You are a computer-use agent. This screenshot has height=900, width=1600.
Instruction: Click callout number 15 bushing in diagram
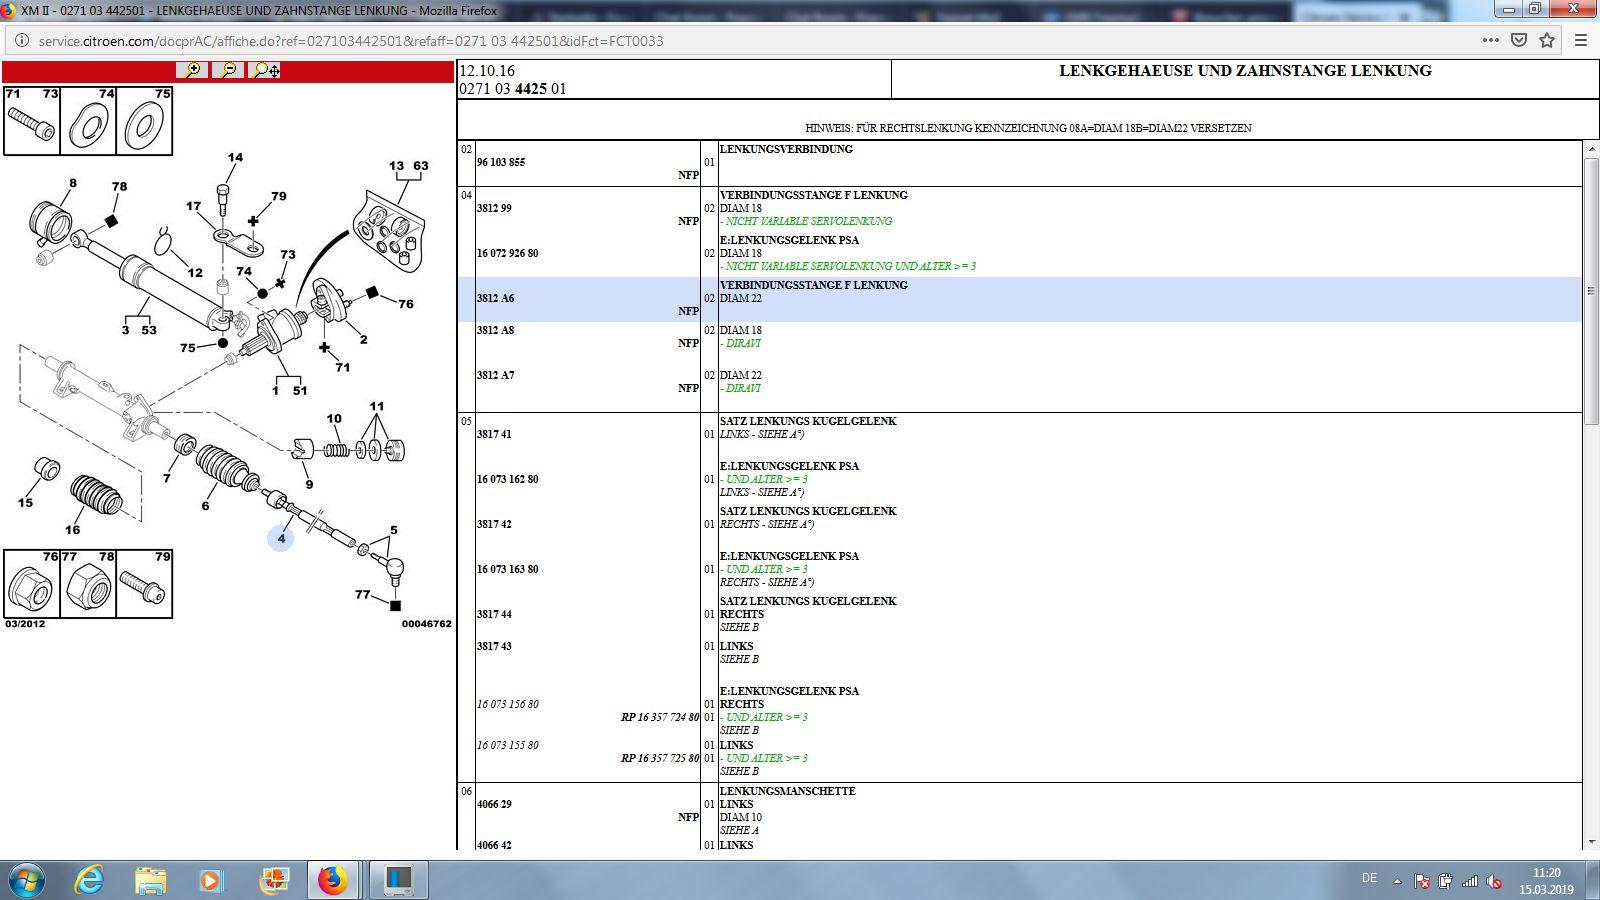coord(25,502)
